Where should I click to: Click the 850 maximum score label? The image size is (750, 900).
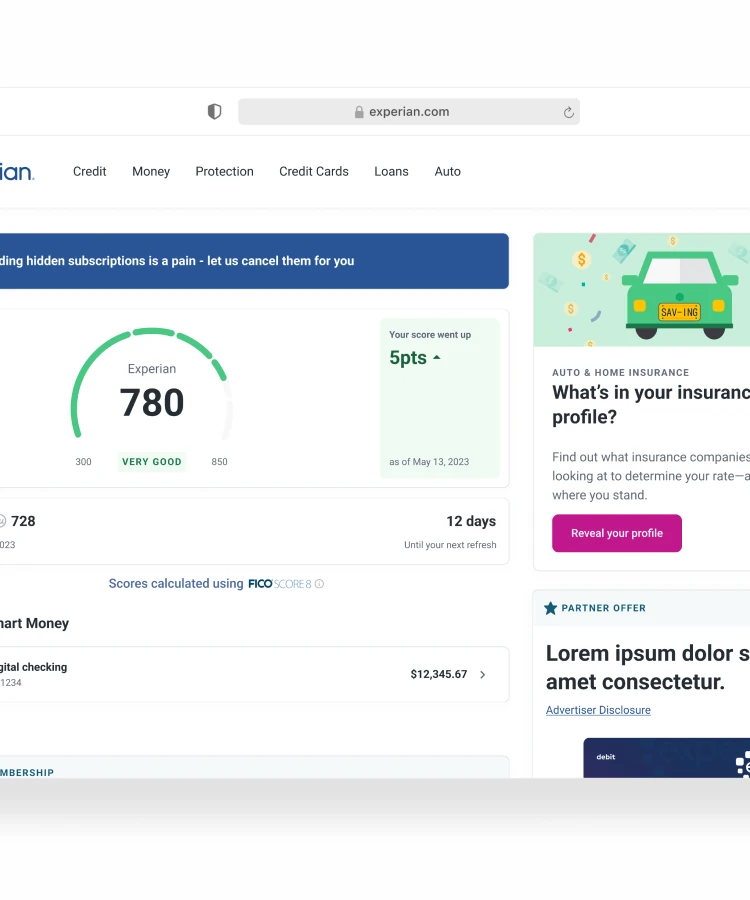pyautogui.click(x=219, y=461)
